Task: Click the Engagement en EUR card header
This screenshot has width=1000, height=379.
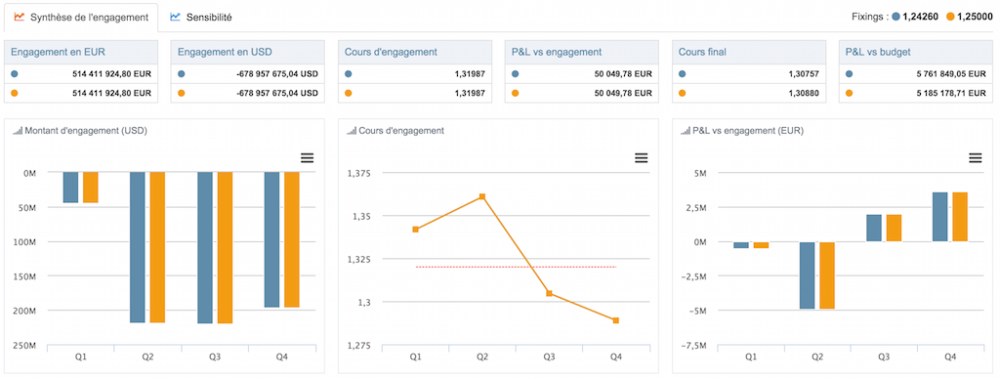Action: point(81,52)
